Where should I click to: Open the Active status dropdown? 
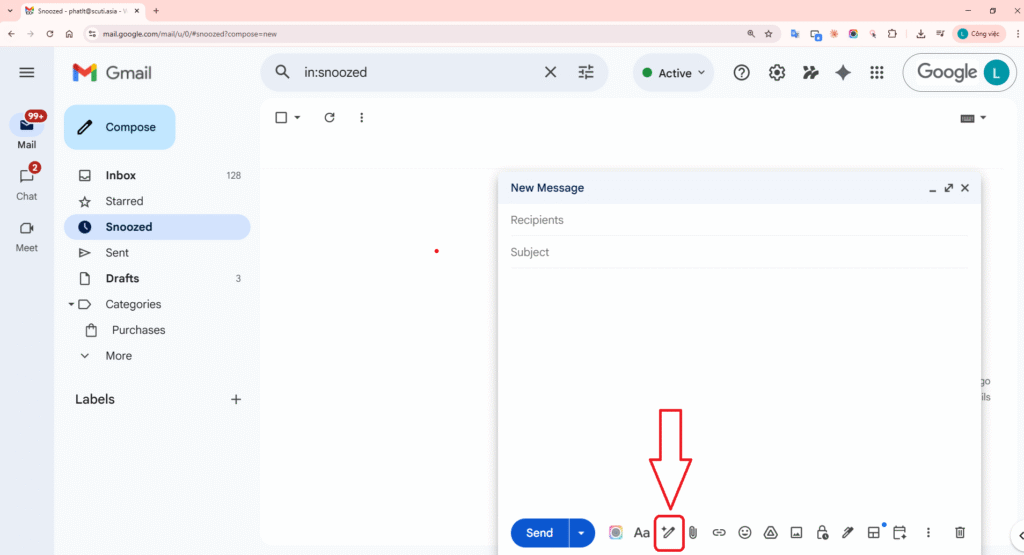click(x=674, y=73)
